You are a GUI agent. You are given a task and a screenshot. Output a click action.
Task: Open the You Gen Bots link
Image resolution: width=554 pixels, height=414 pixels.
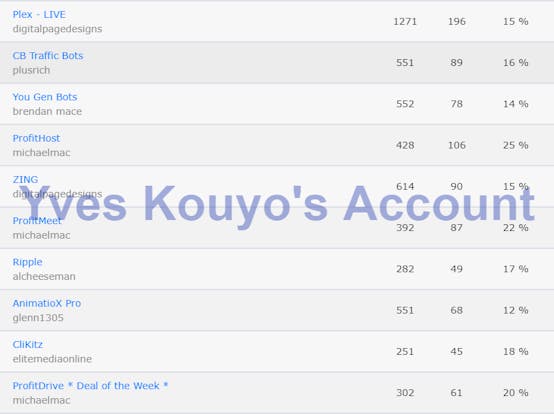(x=45, y=97)
